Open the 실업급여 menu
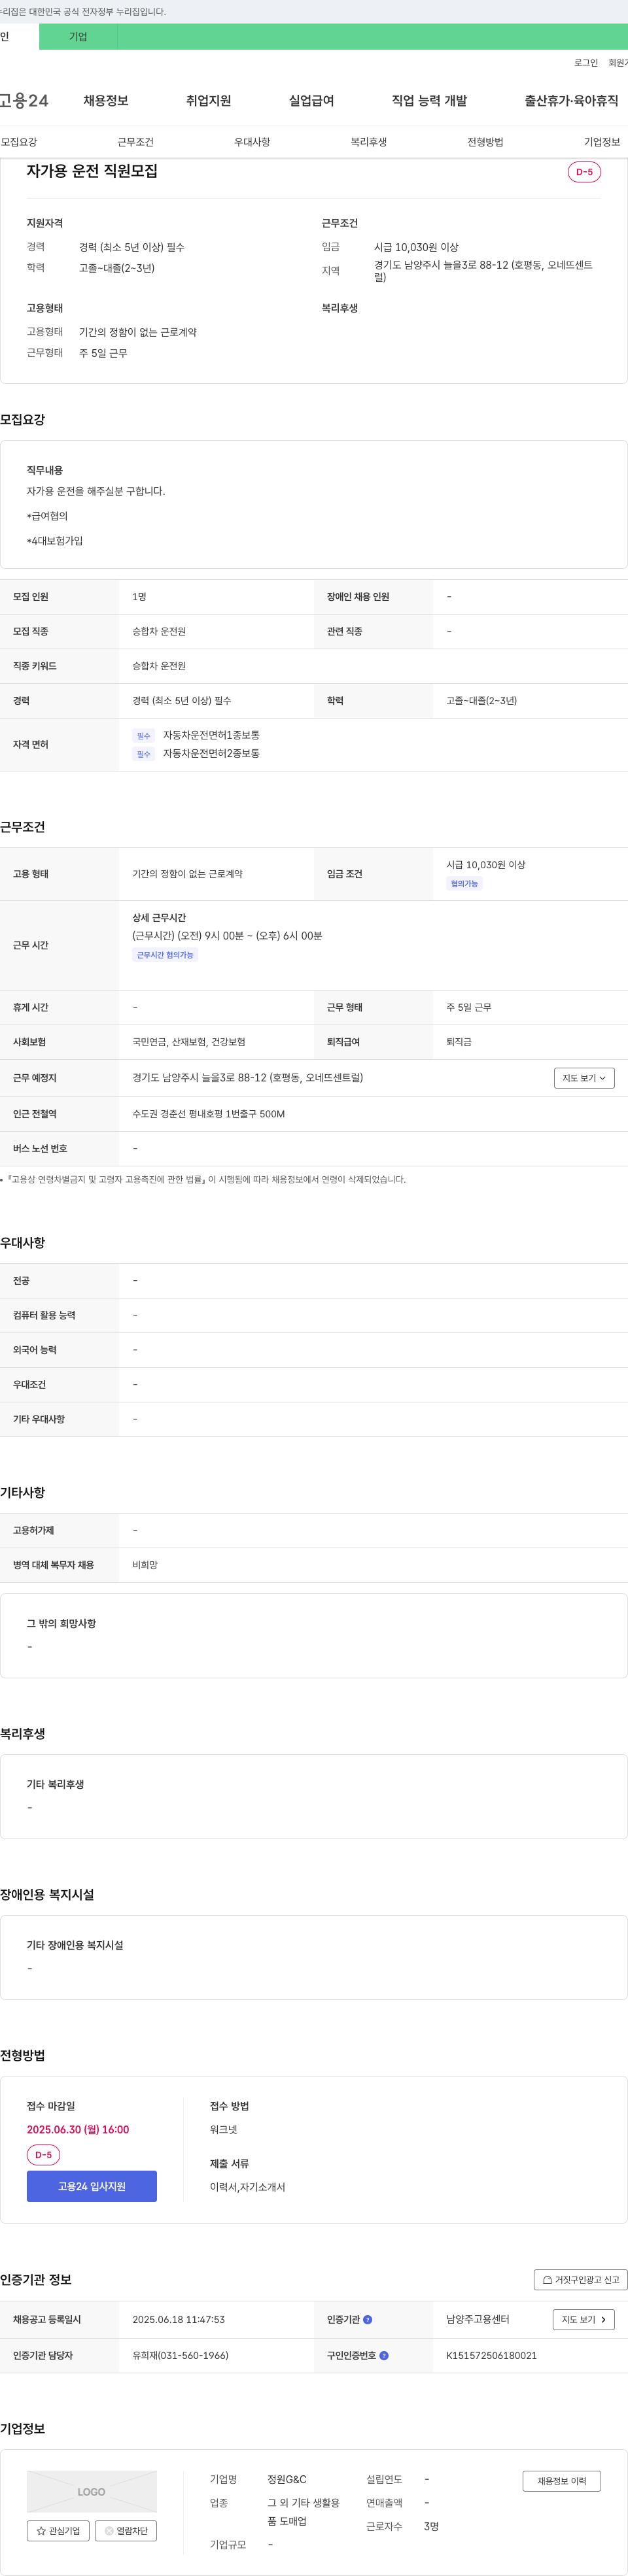628x2576 pixels. coord(311,100)
